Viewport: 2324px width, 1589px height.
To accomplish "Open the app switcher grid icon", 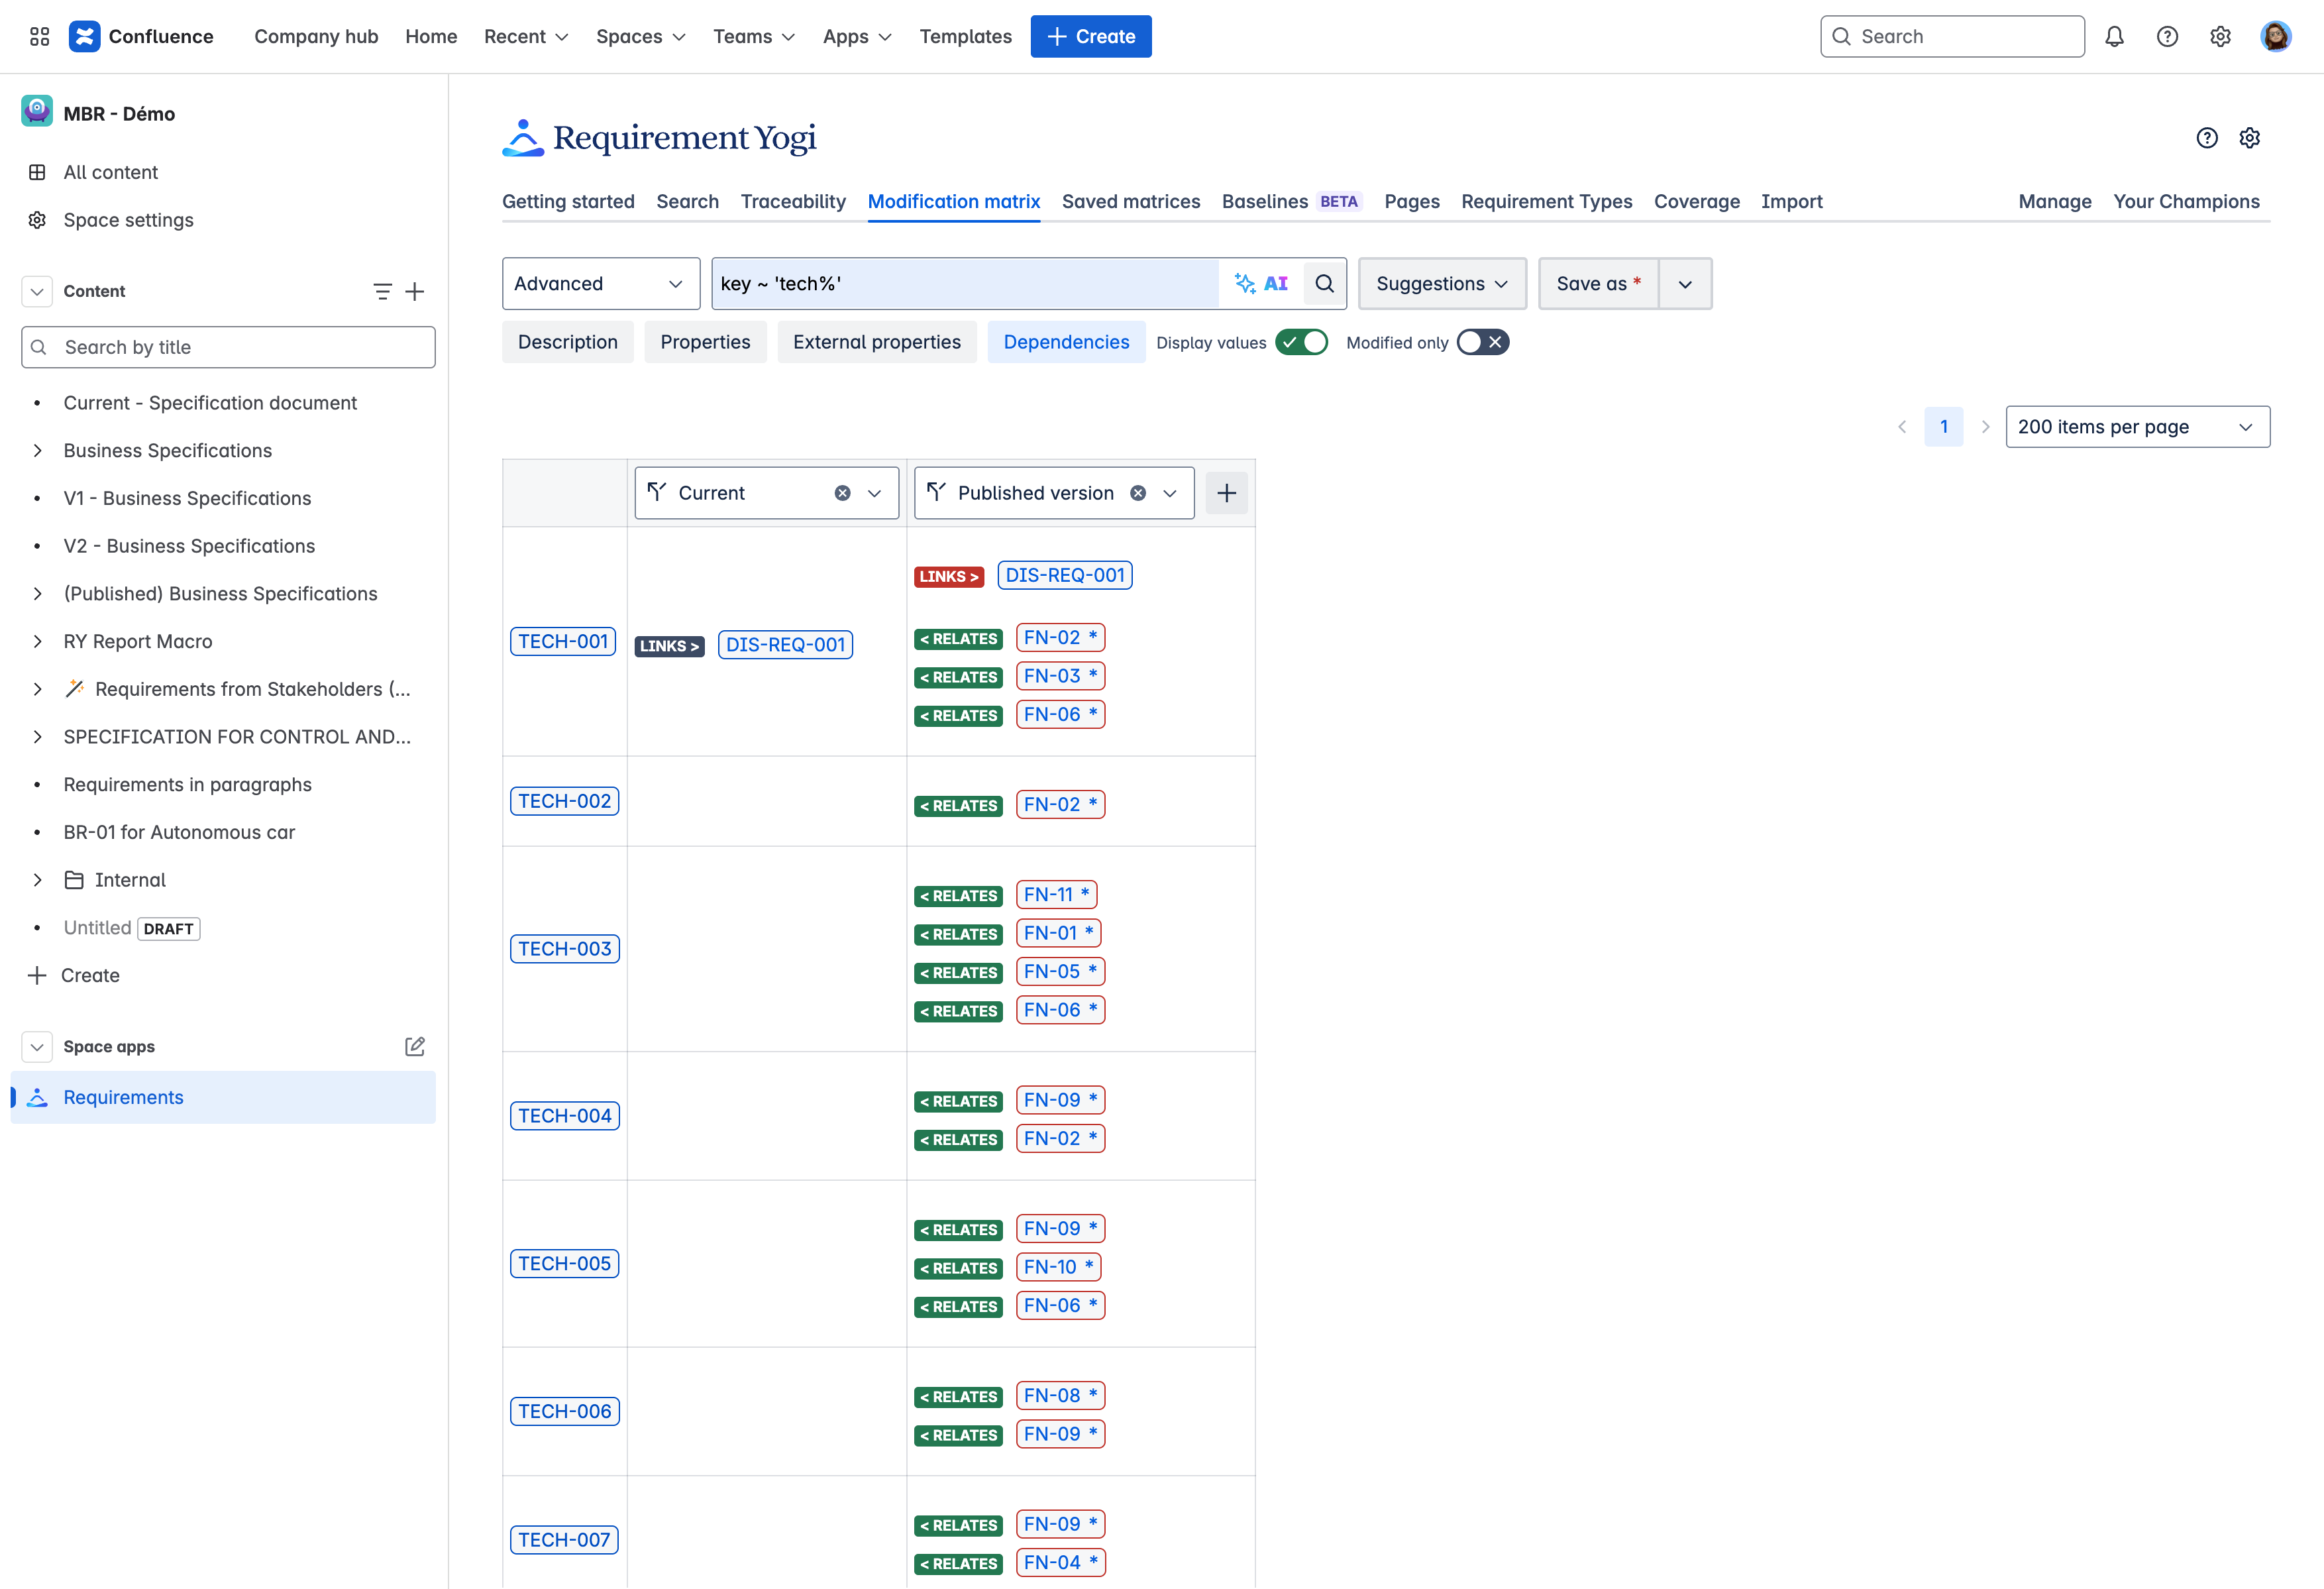I will (x=39, y=37).
